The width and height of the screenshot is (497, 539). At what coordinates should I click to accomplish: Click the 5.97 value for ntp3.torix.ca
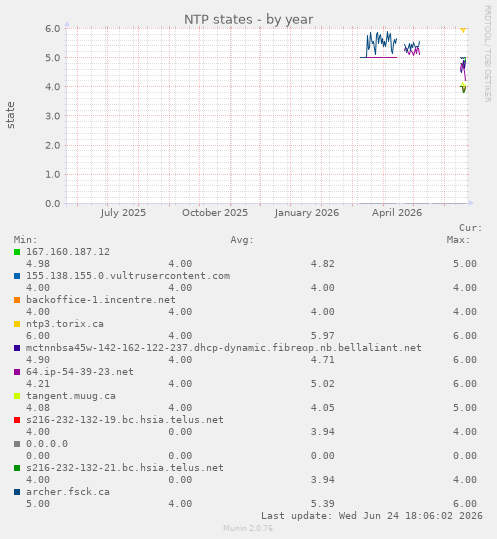pyautogui.click(x=323, y=336)
